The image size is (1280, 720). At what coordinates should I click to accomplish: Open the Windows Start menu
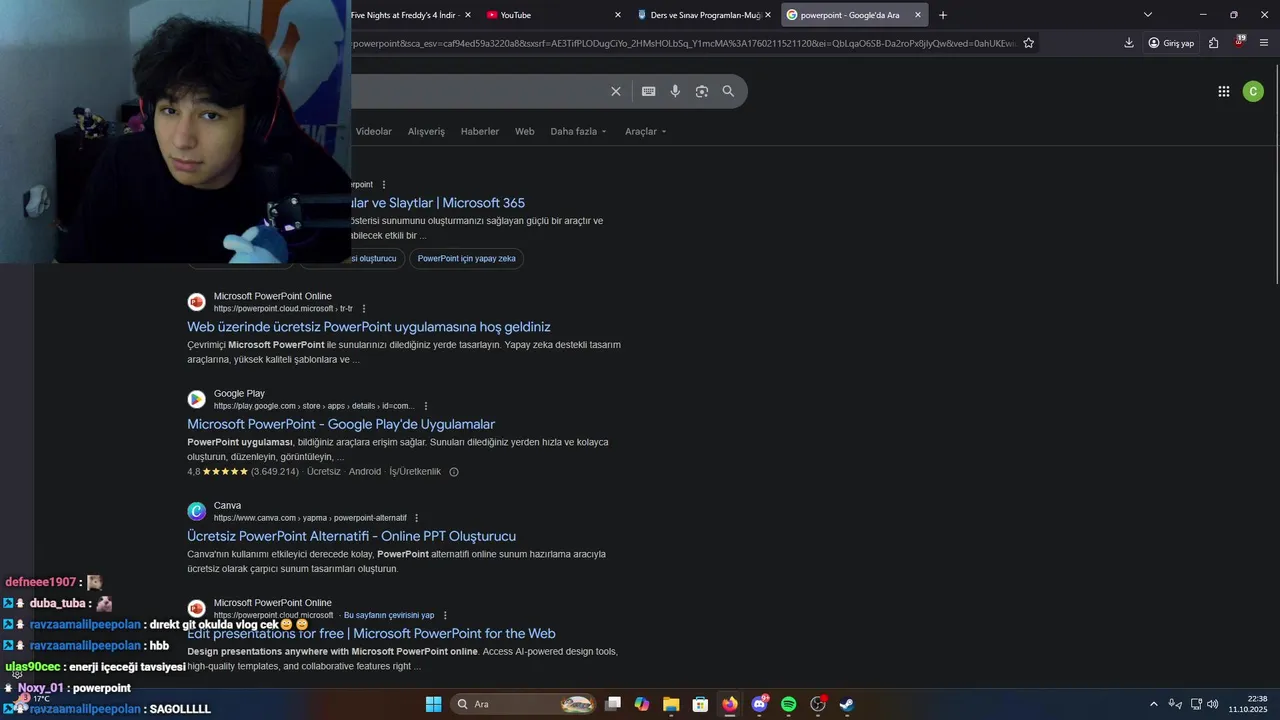point(433,704)
